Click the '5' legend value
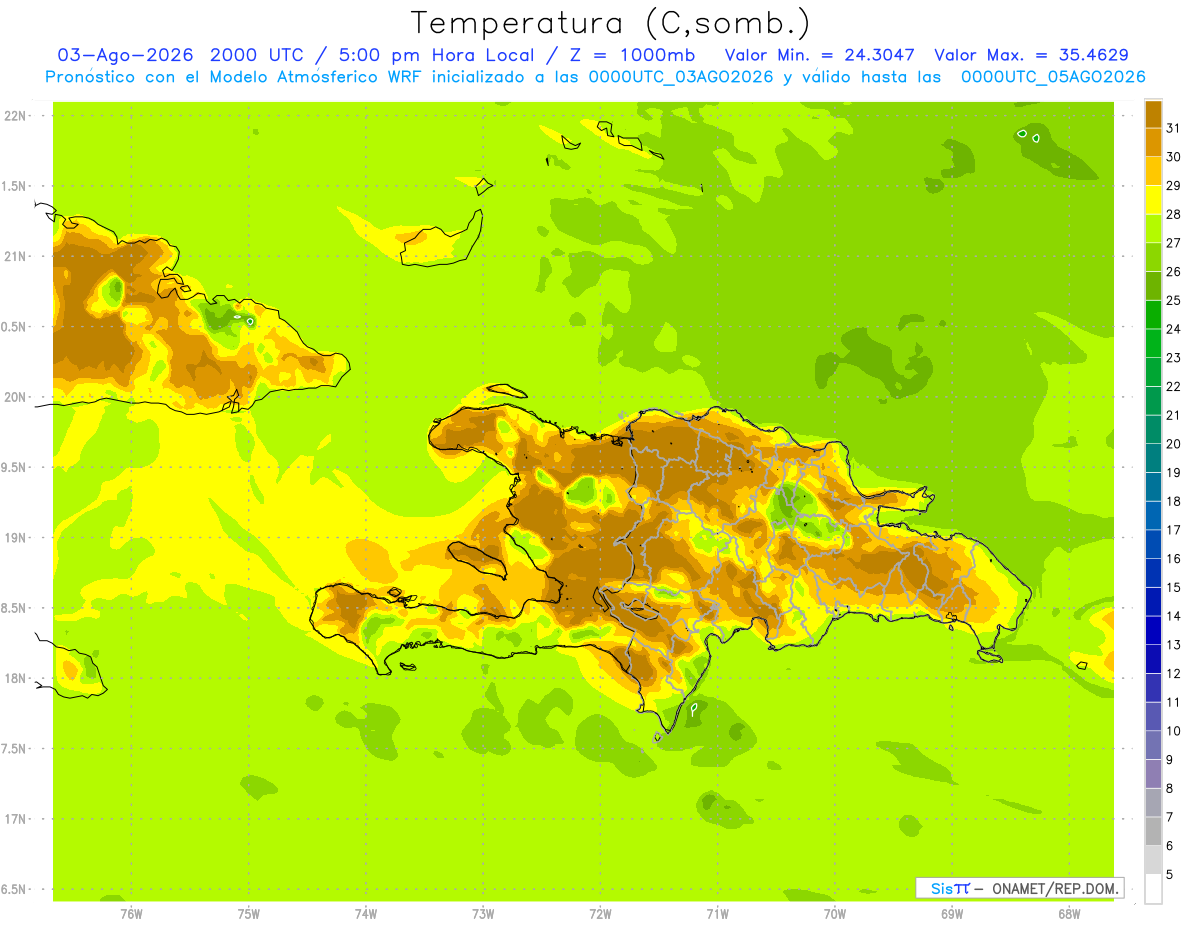Screen dimensions: 1200x927 tap(1170, 874)
